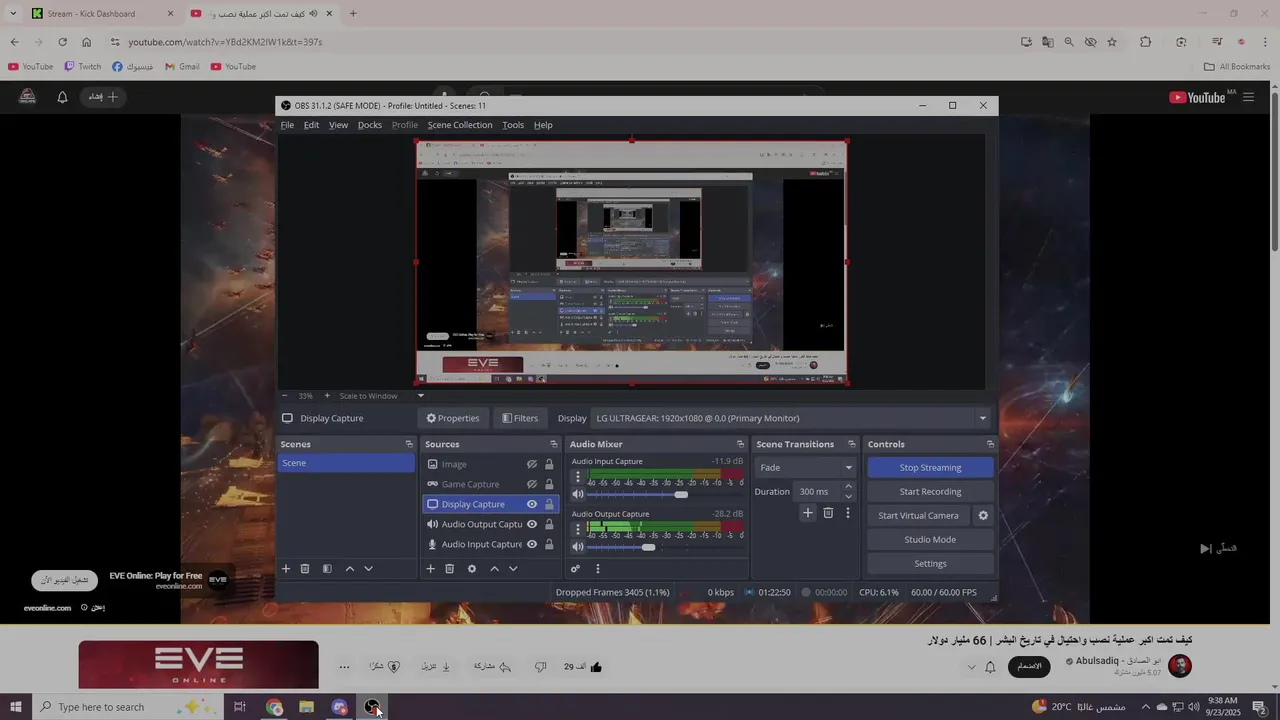This screenshot has width=1280, height=720.
Task: Move source down in Sources dock
Action: tap(513, 569)
